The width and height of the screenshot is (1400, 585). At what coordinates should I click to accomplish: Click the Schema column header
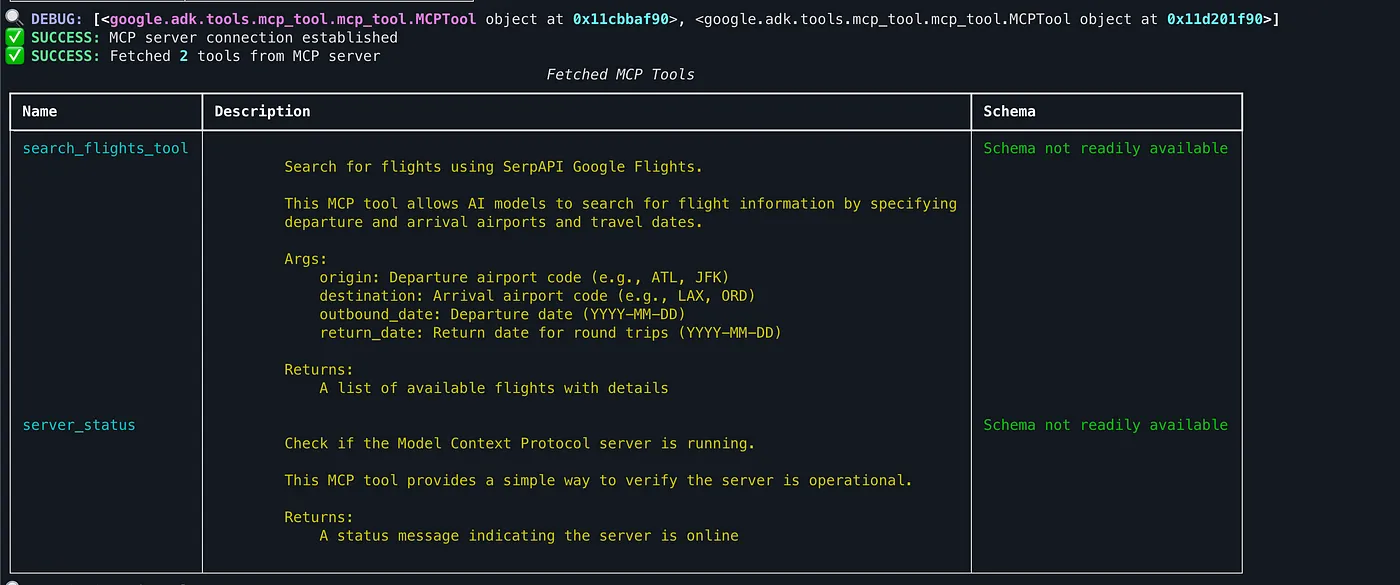coord(1009,111)
